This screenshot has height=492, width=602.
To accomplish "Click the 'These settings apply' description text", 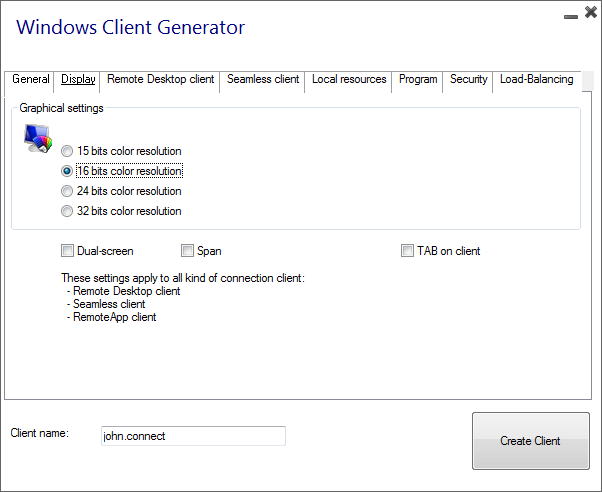I will [x=183, y=278].
